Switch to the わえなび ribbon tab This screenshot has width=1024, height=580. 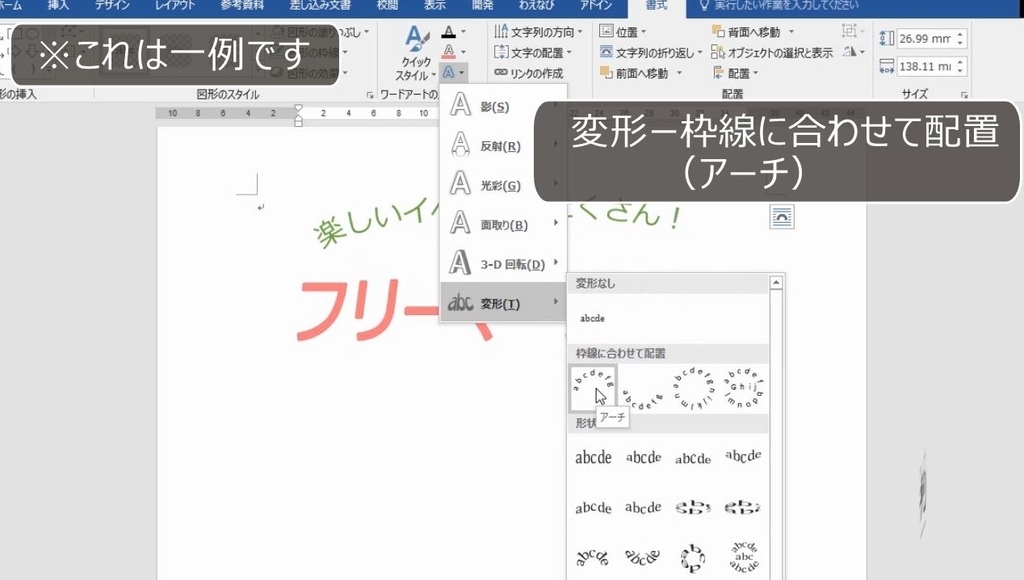click(x=536, y=5)
